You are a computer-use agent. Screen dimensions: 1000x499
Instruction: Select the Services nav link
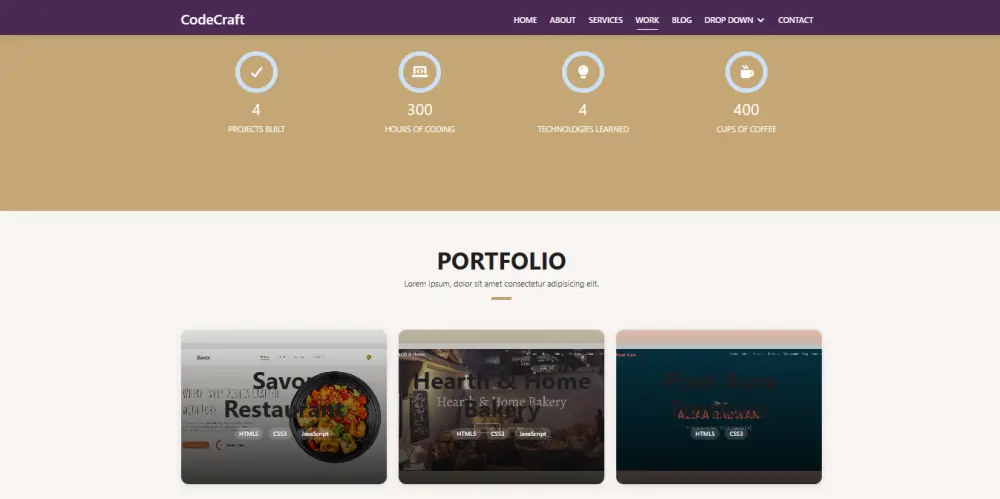coord(605,20)
